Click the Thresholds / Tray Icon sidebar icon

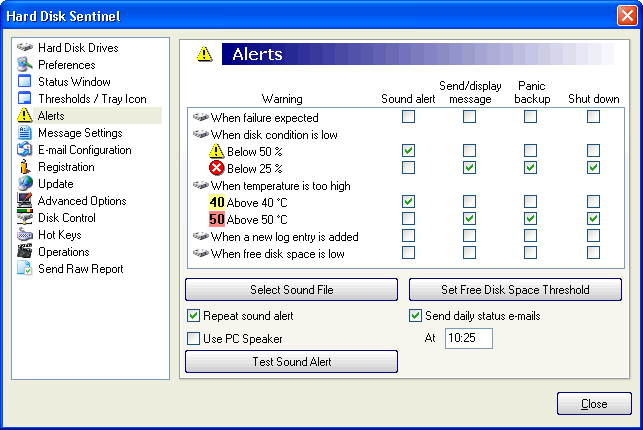pyautogui.click(x=25, y=98)
